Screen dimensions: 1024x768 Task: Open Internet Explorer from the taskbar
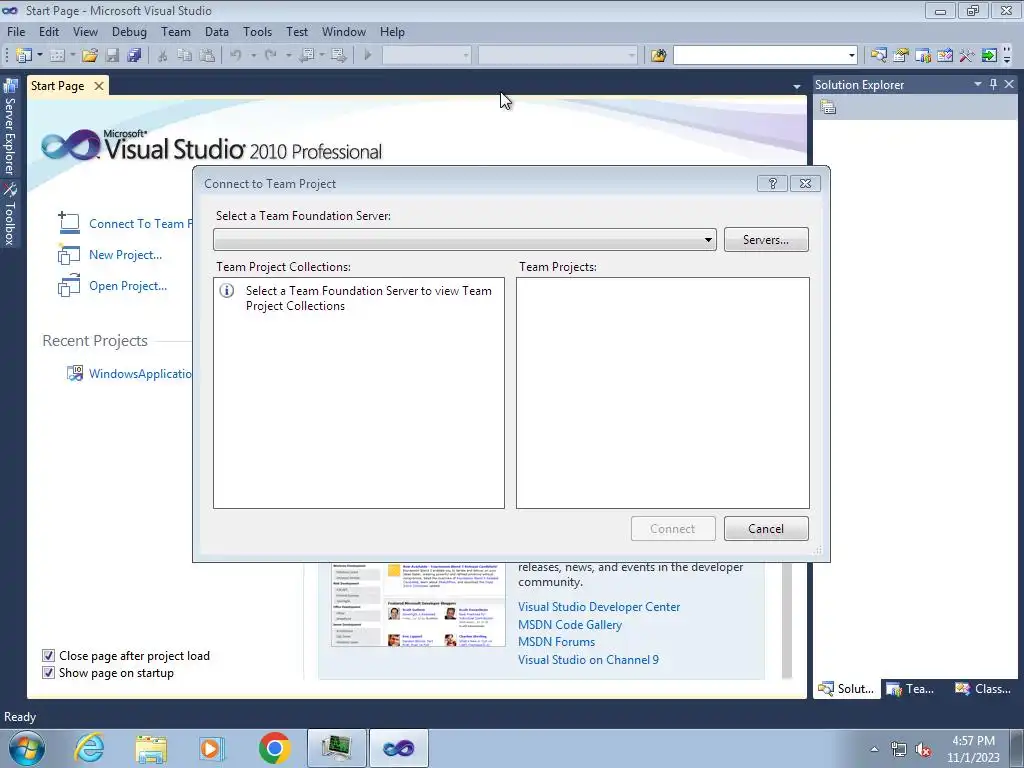tap(89, 748)
